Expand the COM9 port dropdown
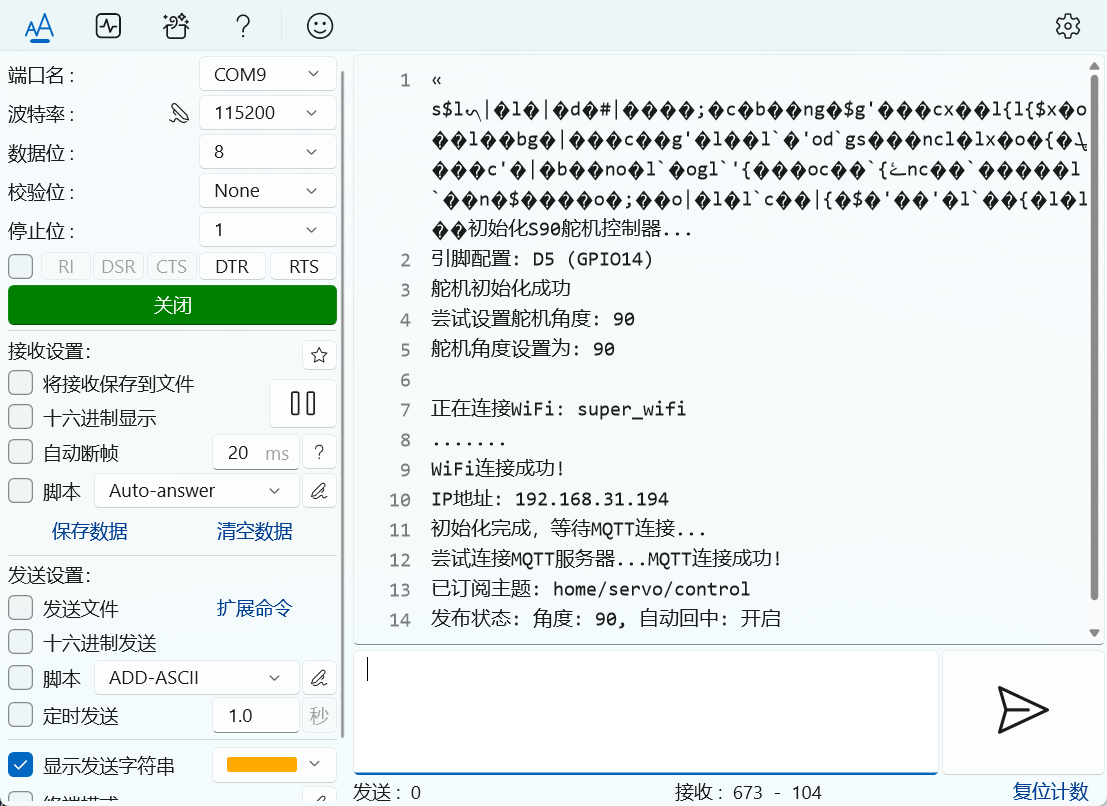The width and height of the screenshot is (1107, 806). tap(268, 74)
